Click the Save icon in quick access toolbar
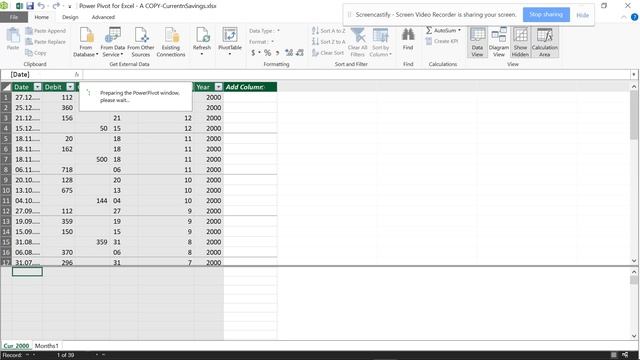The image size is (640, 360). [30, 6]
